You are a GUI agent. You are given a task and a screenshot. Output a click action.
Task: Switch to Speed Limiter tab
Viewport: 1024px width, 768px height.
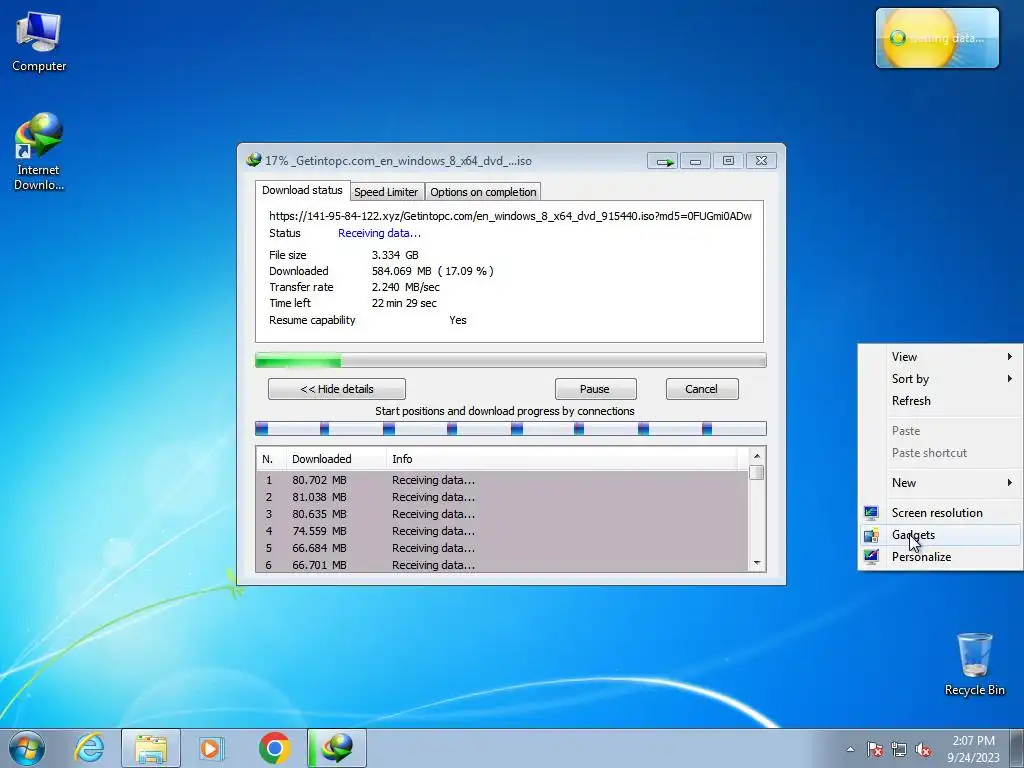click(x=386, y=192)
